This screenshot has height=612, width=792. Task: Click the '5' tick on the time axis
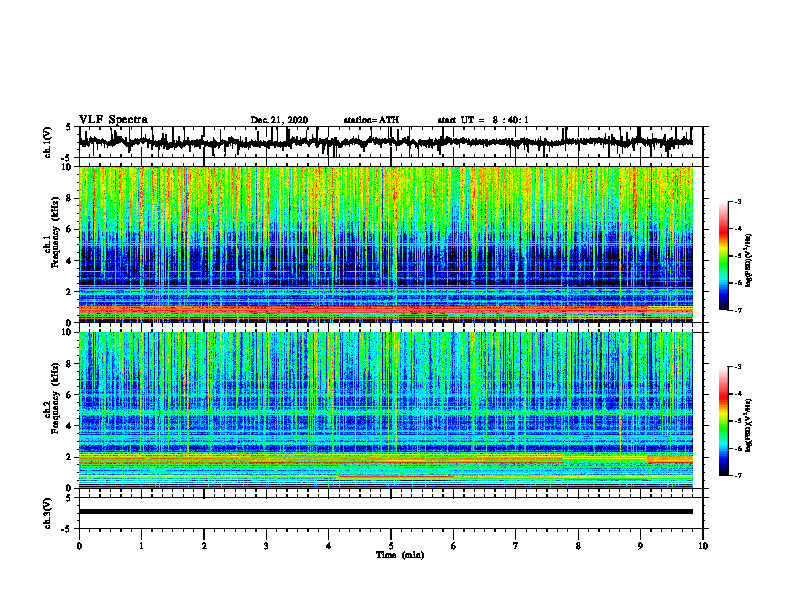tap(391, 546)
